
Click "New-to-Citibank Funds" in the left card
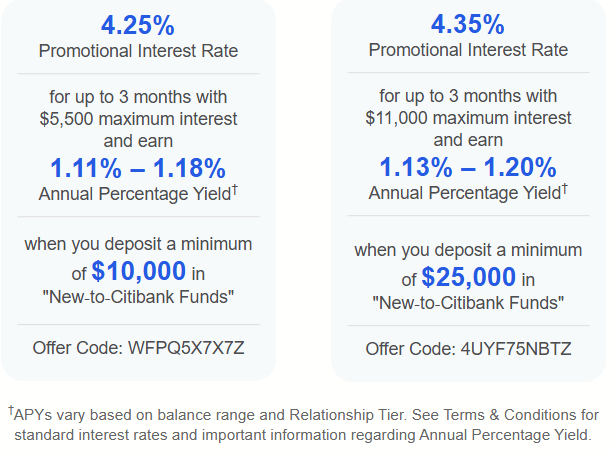[138, 297]
